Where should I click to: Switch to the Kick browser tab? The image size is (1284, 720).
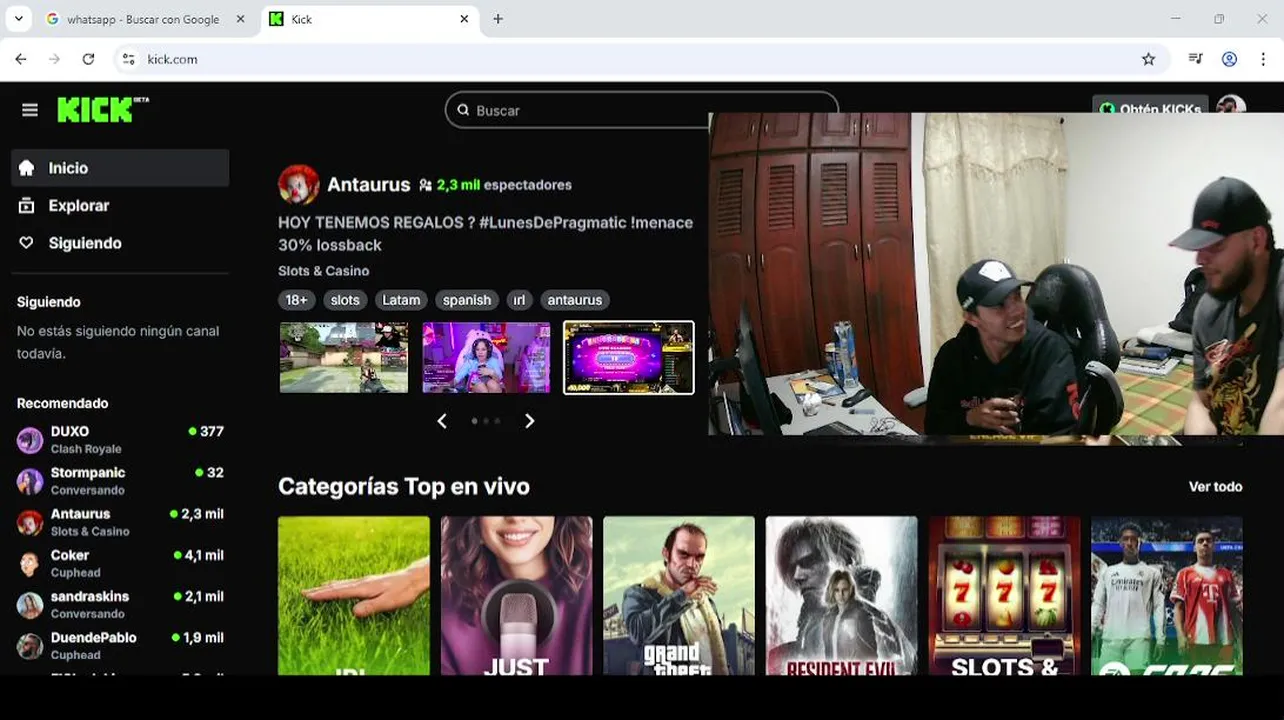369,19
